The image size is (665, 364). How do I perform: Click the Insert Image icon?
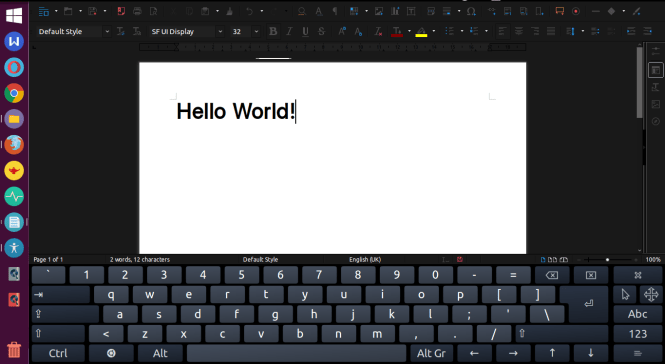click(x=379, y=11)
